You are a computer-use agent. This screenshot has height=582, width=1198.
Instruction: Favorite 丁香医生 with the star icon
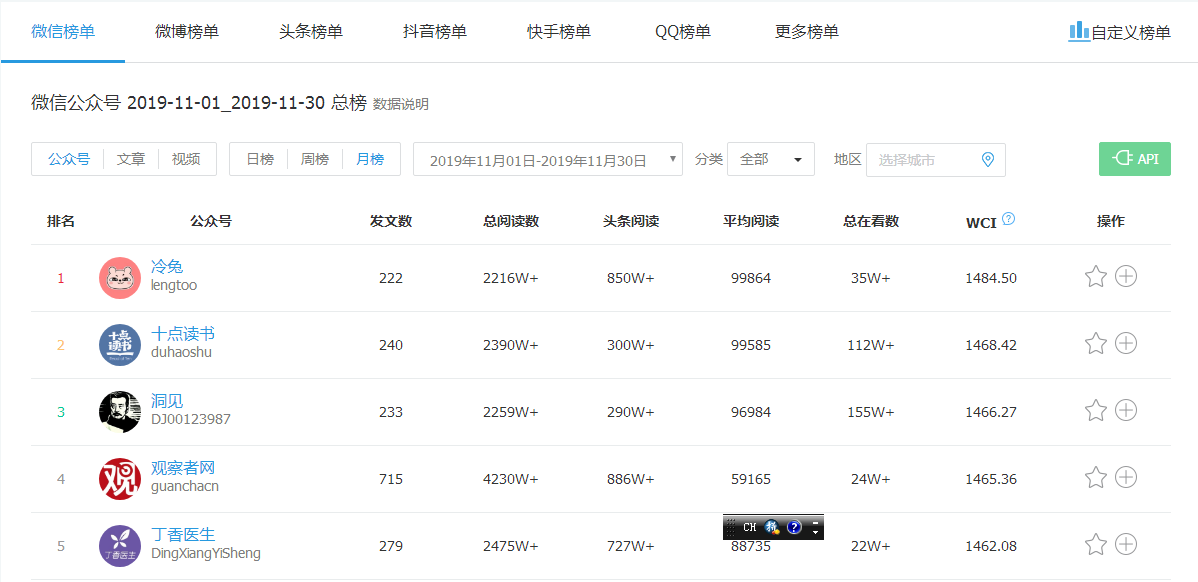point(1096,545)
